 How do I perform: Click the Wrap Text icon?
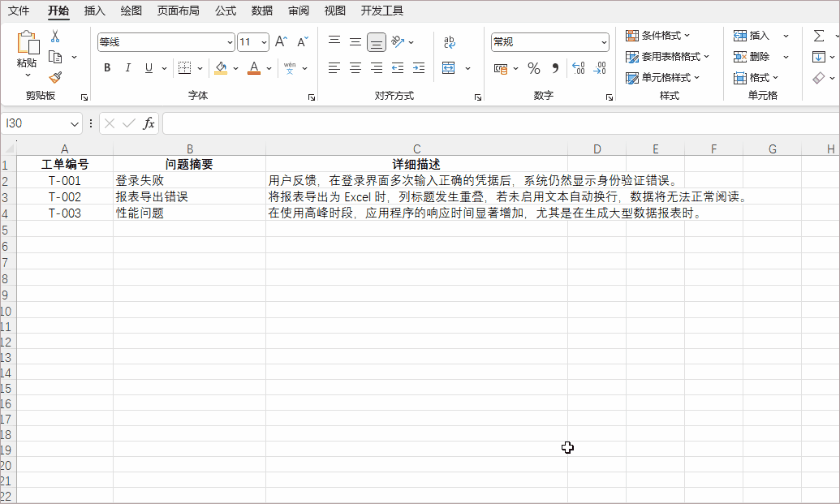pyautogui.click(x=449, y=42)
